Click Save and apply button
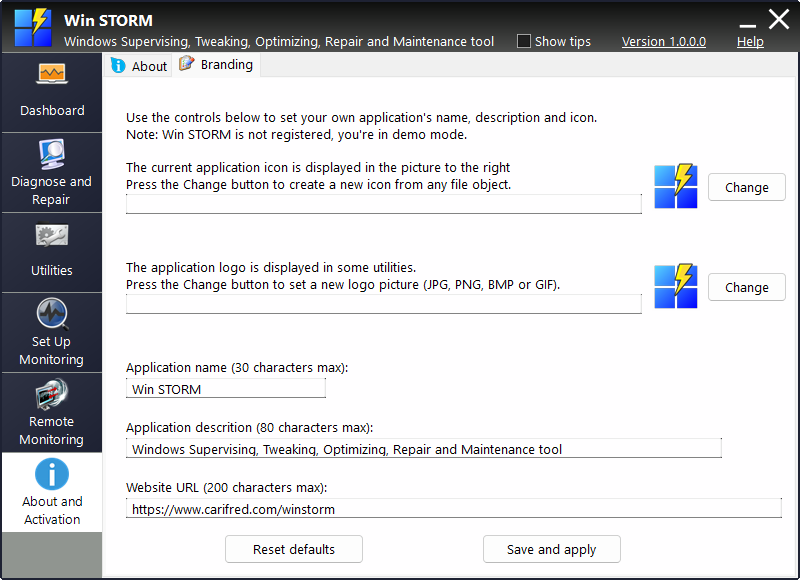This screenshot has height=580, width=800. [x=551, y=549]
